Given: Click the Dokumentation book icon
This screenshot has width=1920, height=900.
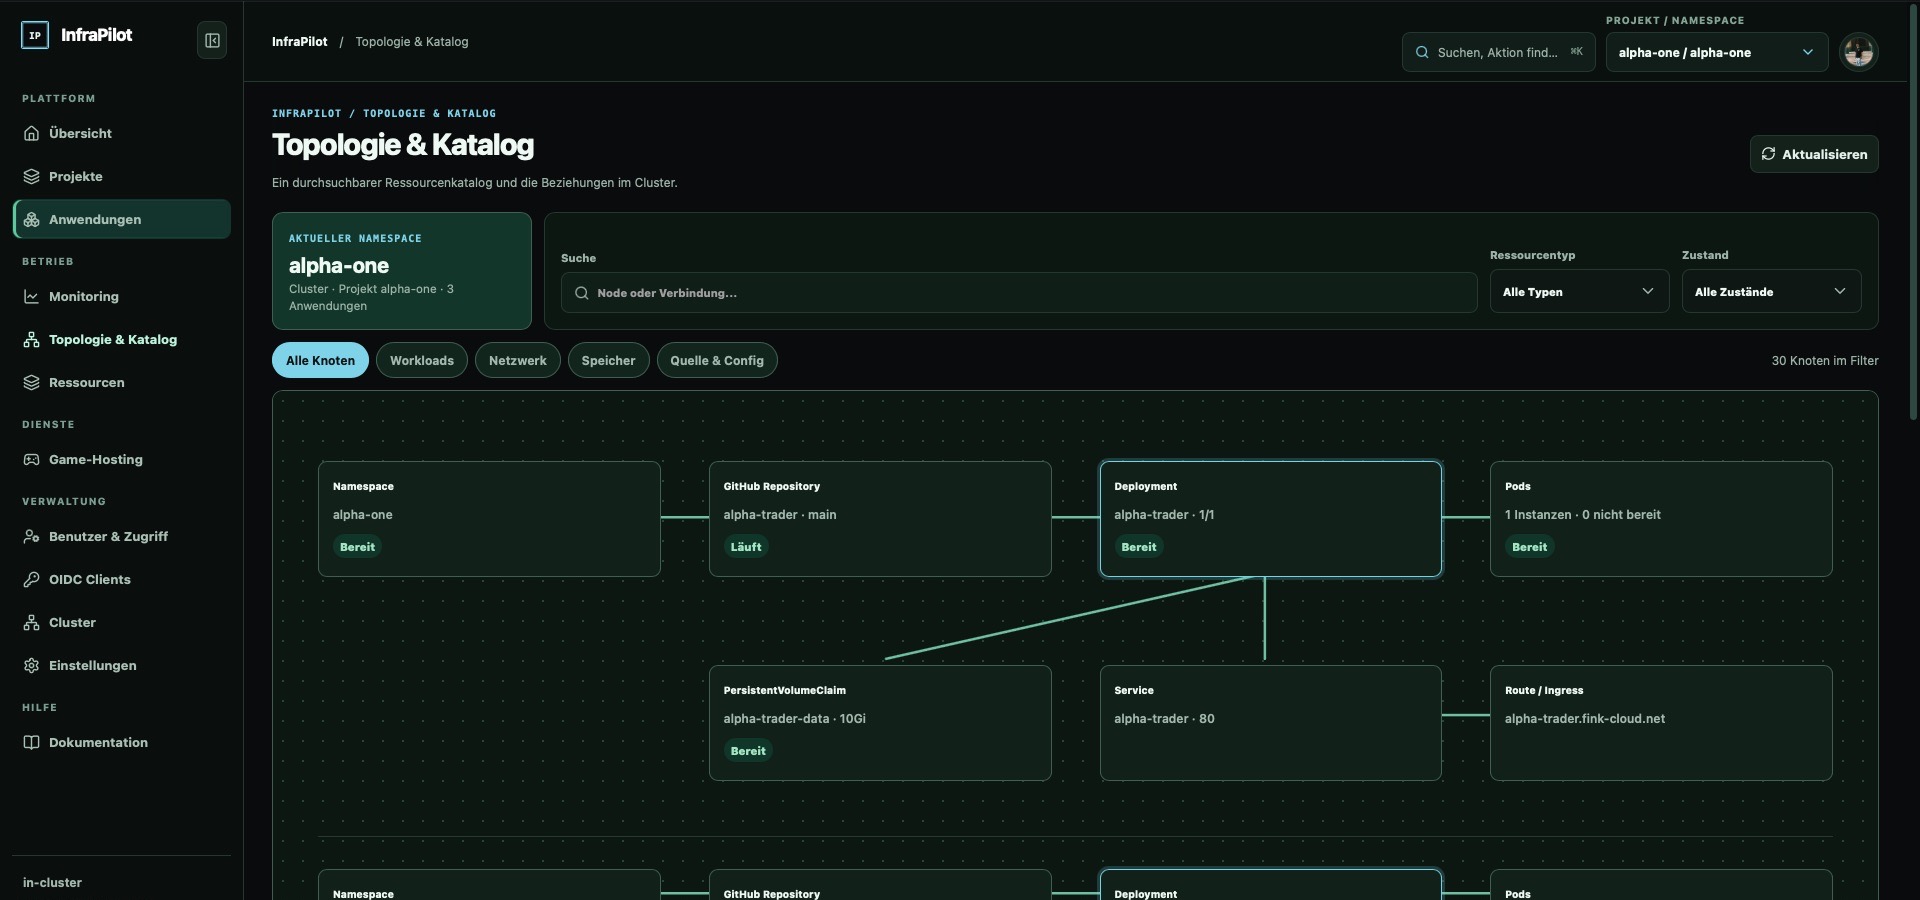Looking at the screenshot, I should point(32,742).
